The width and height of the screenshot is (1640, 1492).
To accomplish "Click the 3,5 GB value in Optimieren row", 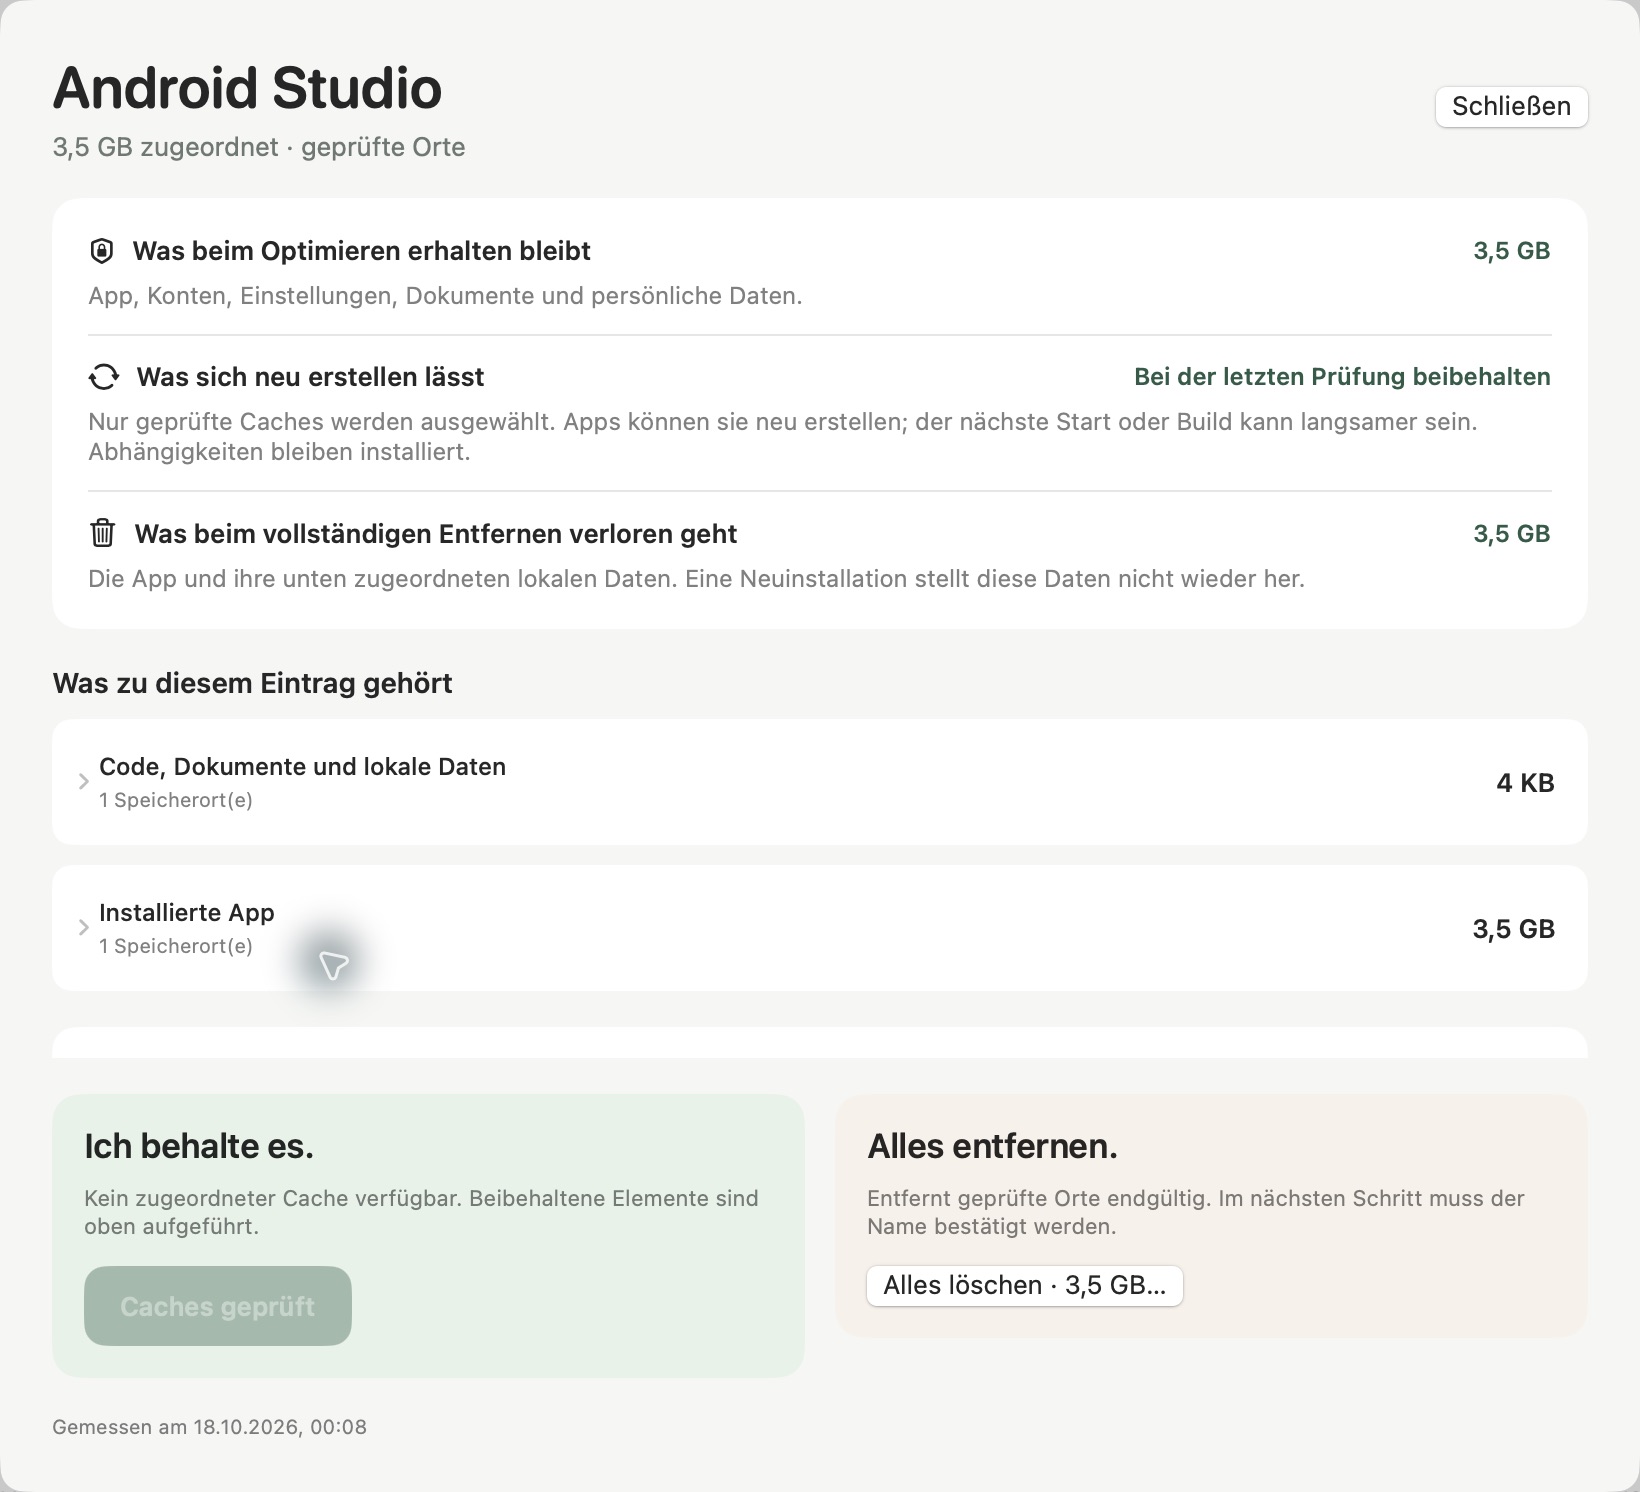I will (1511, 251).
